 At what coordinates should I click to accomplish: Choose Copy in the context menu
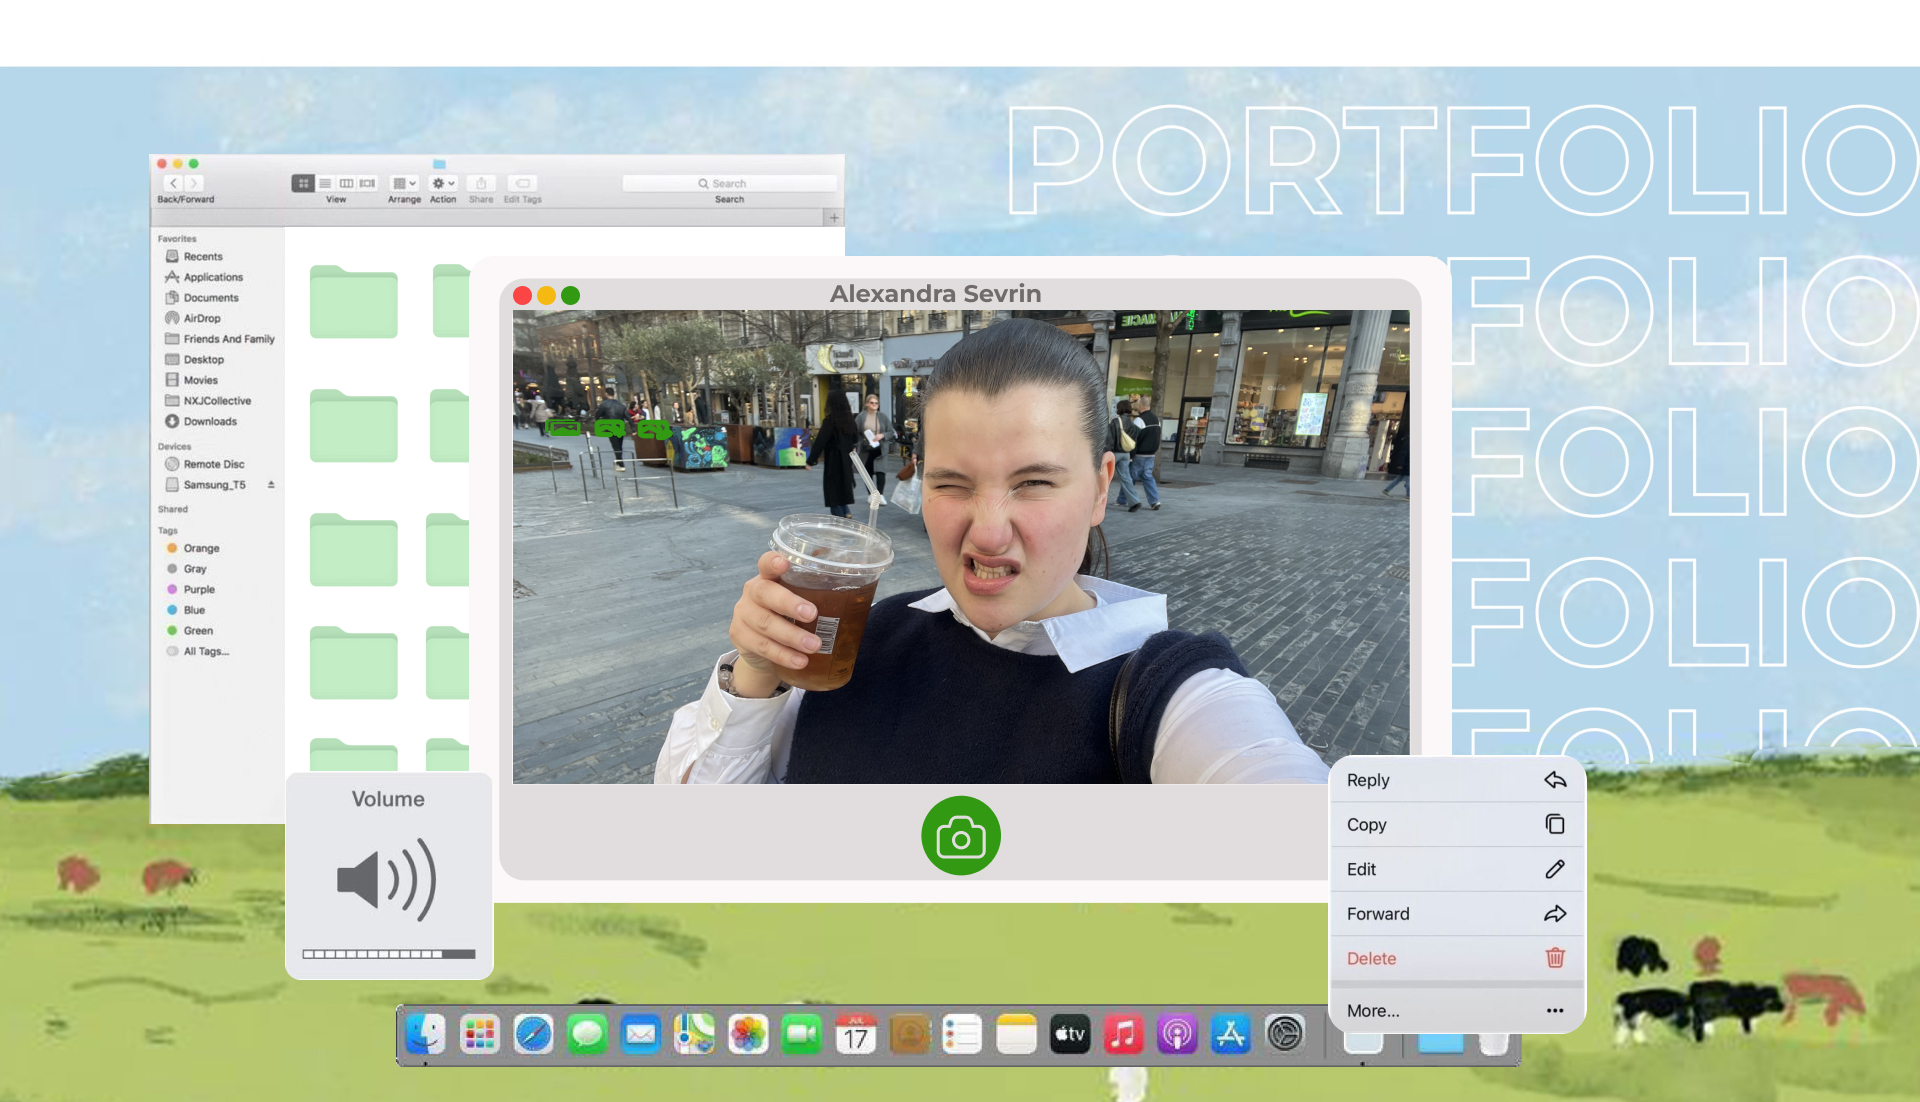(x=1456, y=825)
